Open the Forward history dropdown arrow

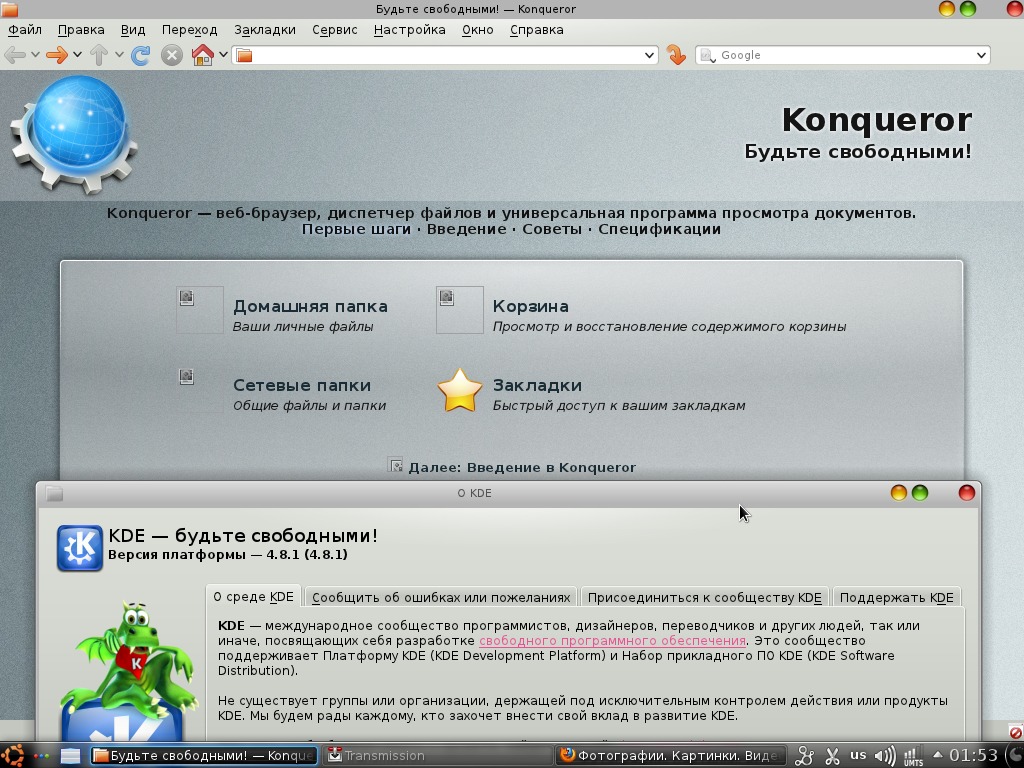coord(77,55)
